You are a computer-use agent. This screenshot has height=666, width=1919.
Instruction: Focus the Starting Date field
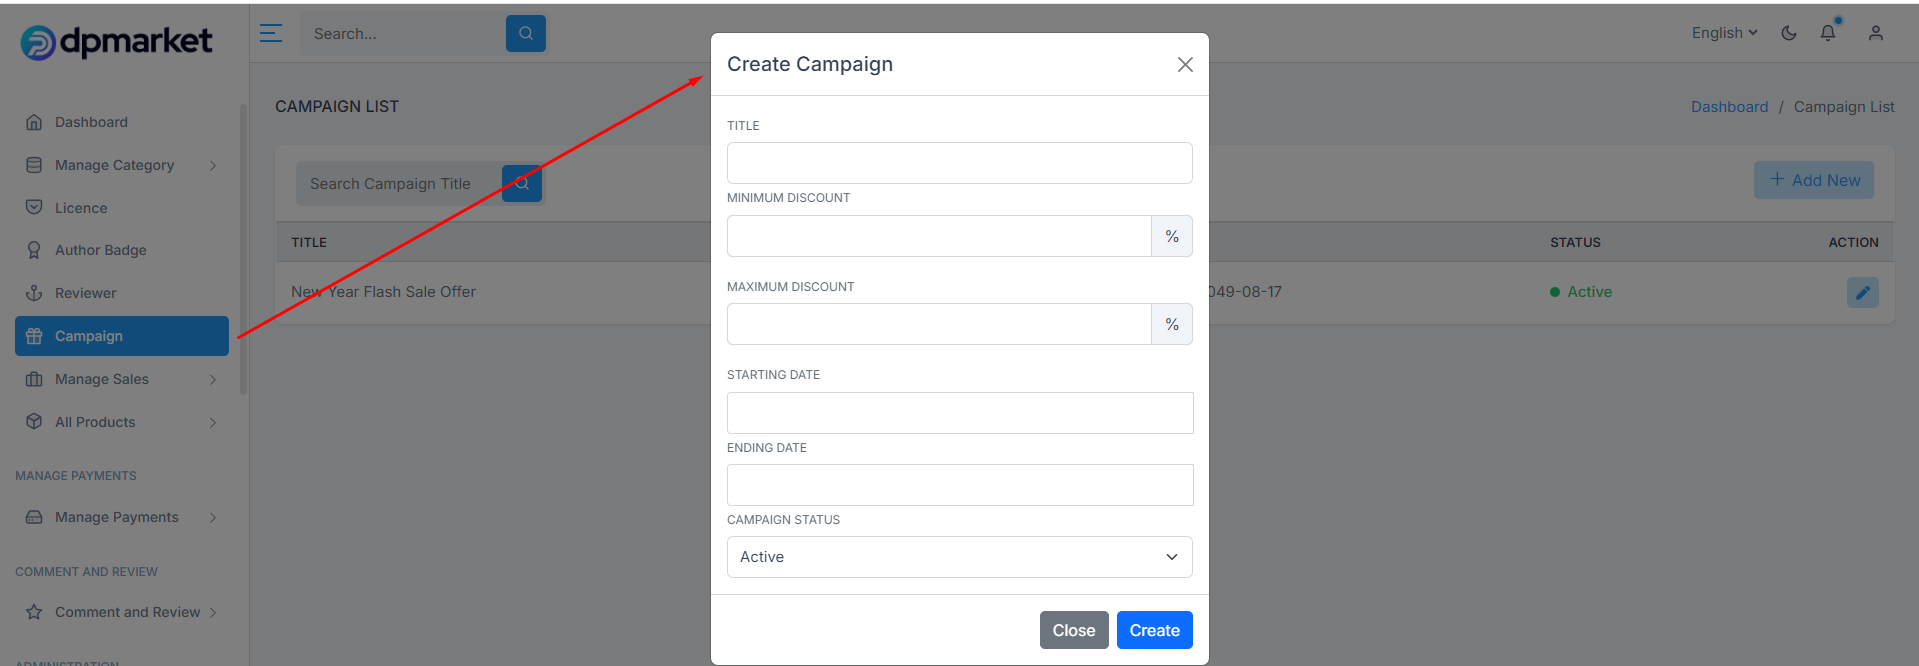point(960,413)
